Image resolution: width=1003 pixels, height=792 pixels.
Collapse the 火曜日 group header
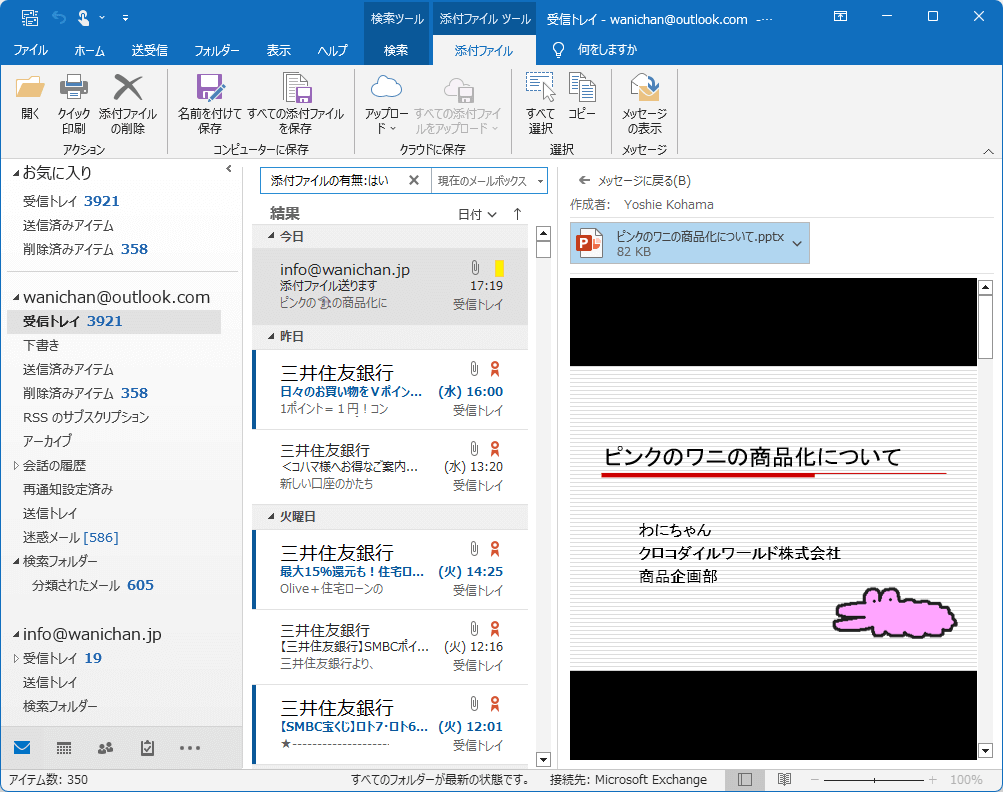point(271,516)
